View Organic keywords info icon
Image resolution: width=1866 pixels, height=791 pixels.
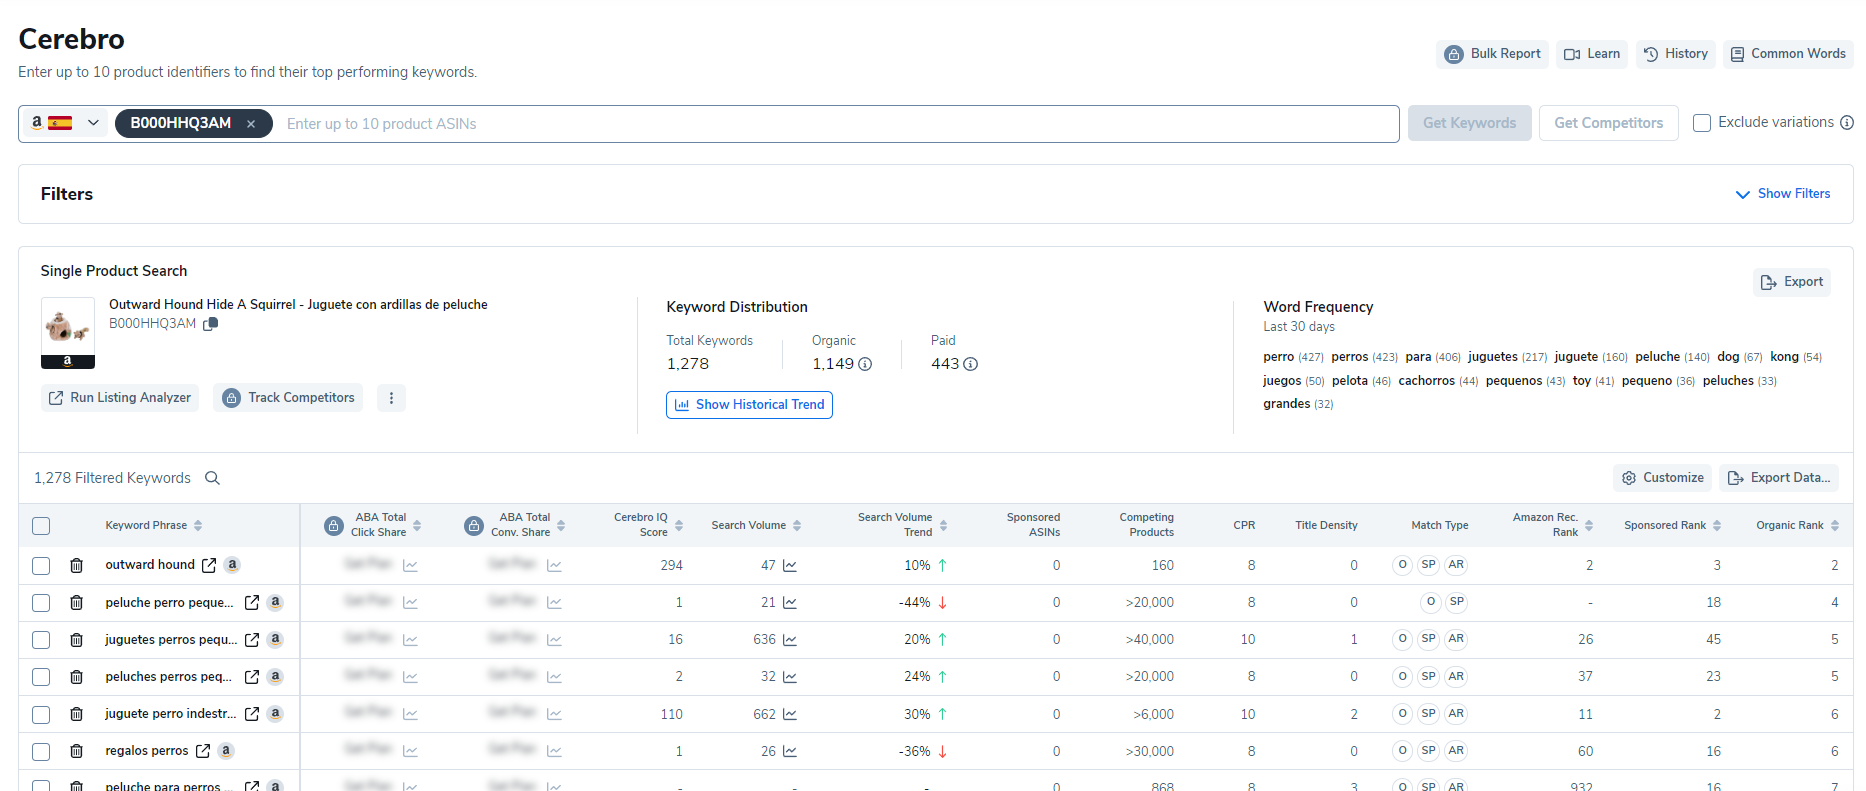pyautogui.click(x=865, y=364)
